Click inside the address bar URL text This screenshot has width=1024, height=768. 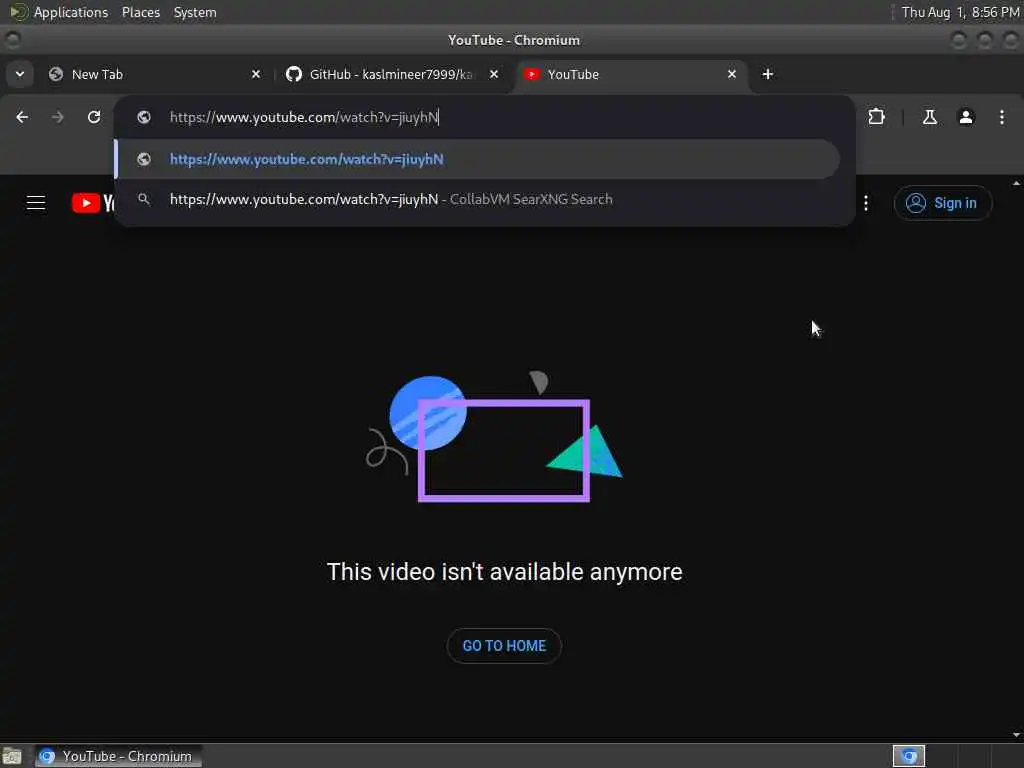tap(304, 117)
